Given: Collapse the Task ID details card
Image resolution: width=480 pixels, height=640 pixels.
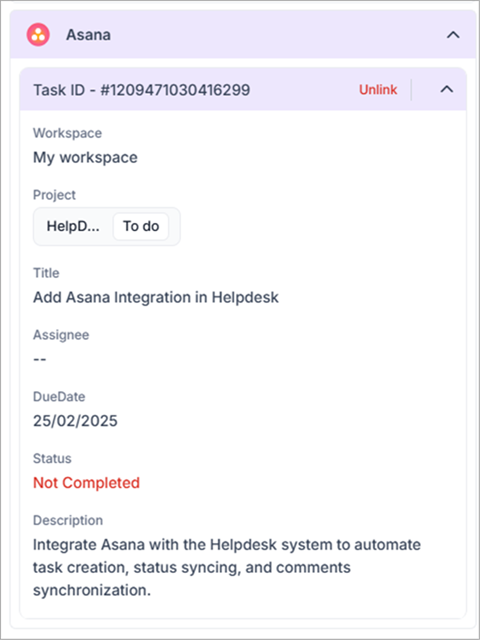Looking at the screenshot, I should [447, 89].
